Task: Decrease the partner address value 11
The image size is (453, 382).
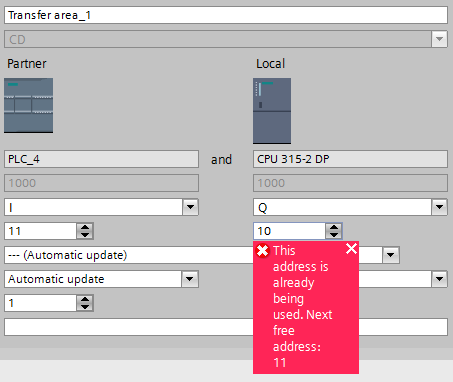Action: (x=85, y=235)
